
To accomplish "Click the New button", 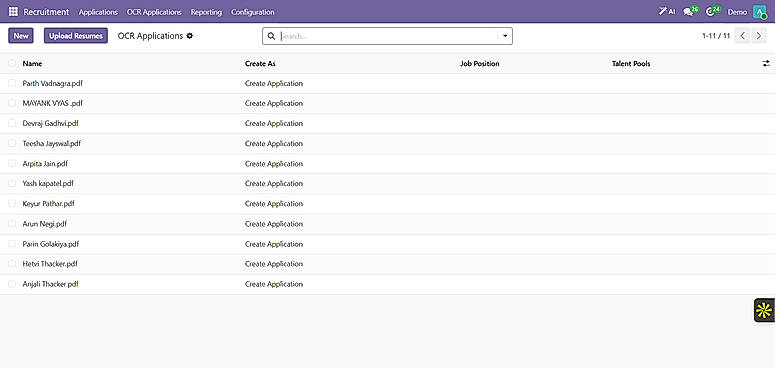I will coord(21,36).
